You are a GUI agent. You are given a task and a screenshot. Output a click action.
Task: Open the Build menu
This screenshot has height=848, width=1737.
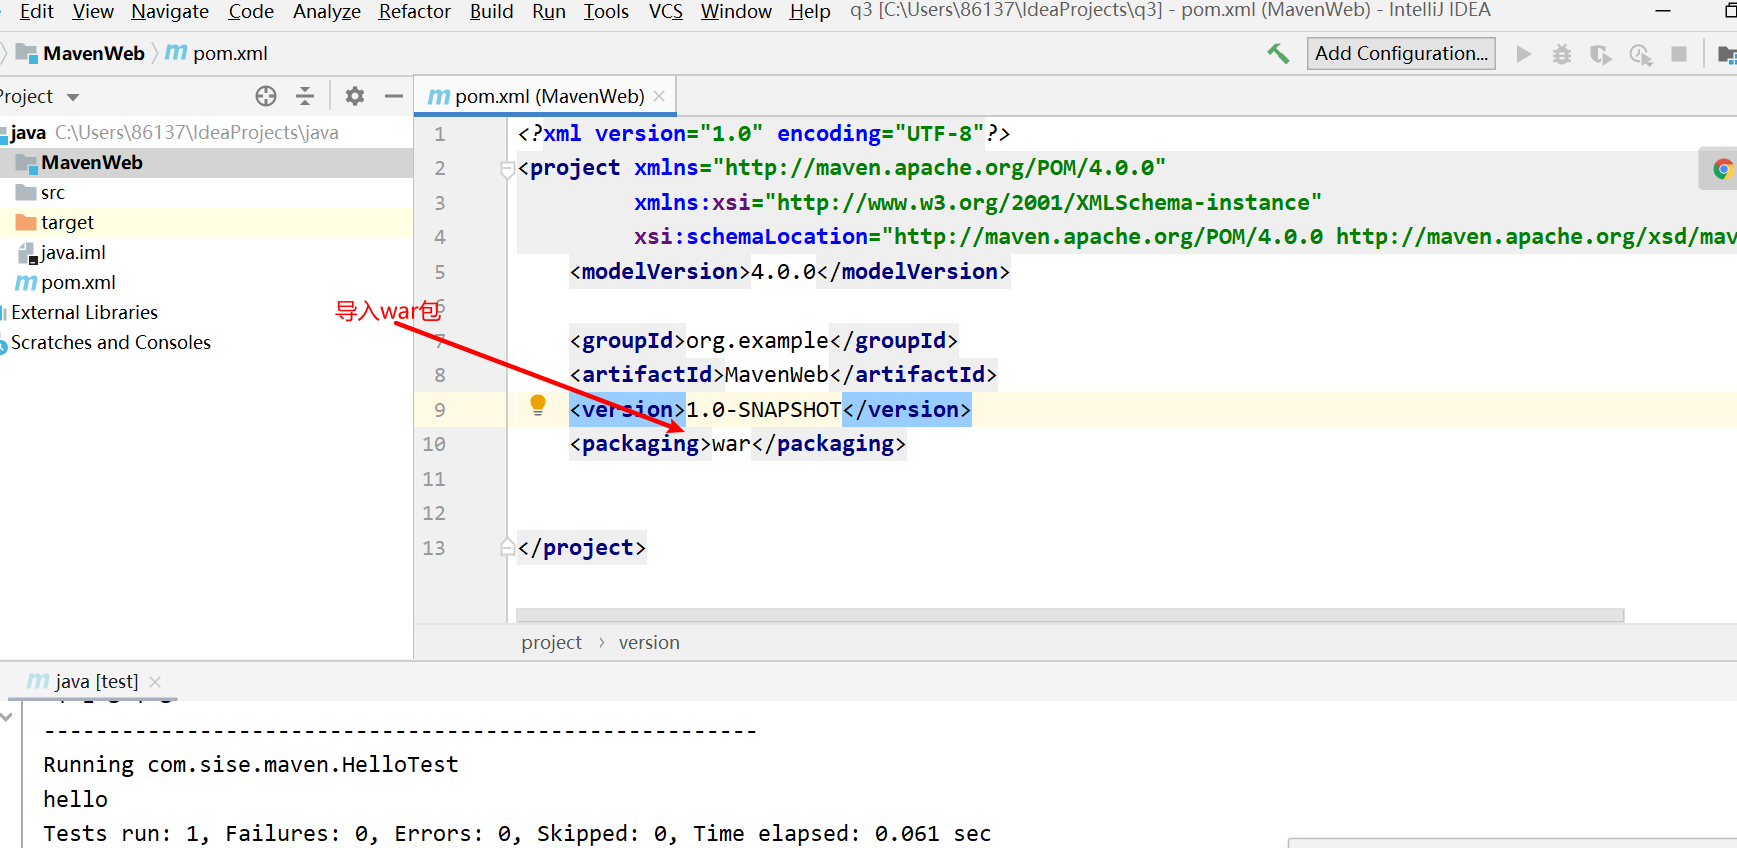(492, 11)
